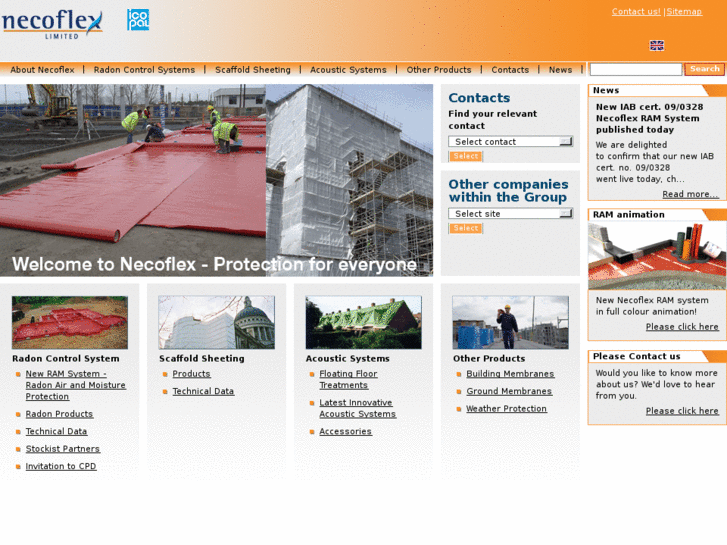Open Products under Scaffold Sheeting
This screenshot has width=727, height=545.
[x=191, y=374]
